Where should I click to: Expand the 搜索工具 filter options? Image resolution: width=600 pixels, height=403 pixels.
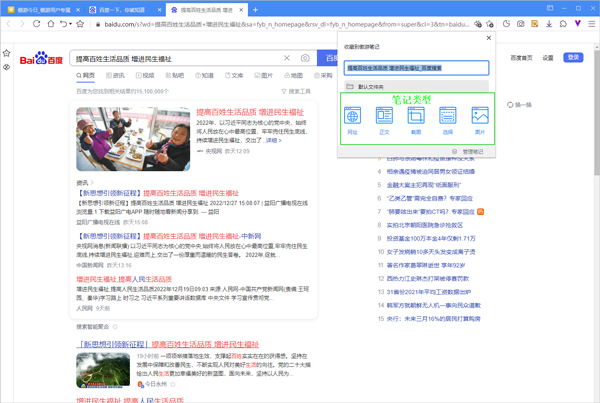coord(298,91)
